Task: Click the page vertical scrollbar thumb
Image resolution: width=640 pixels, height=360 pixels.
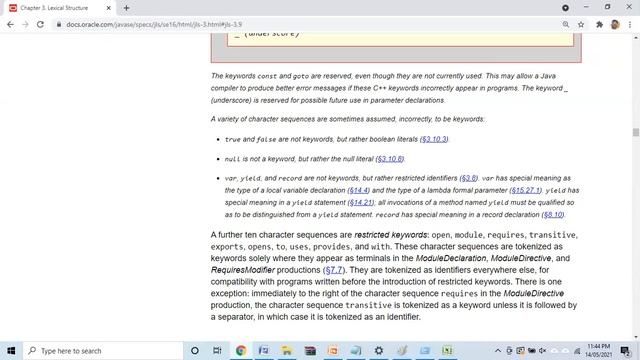Action: (x=636, y=132)
